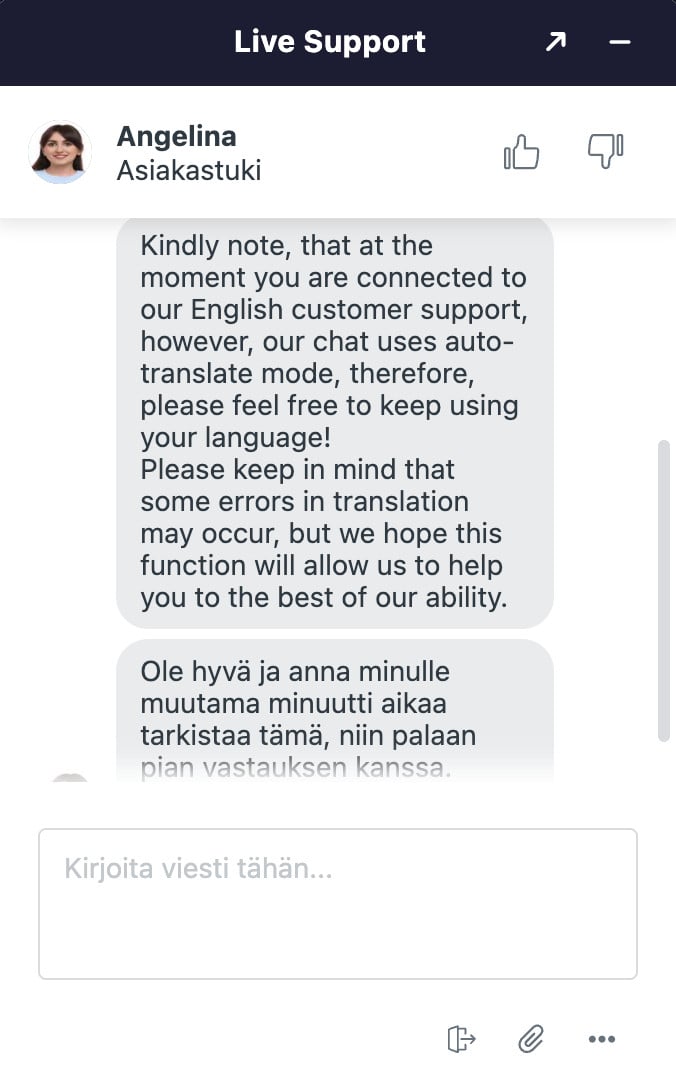Click the exit chat door icon
The image size is (676, 1072).
[461, 1039]
